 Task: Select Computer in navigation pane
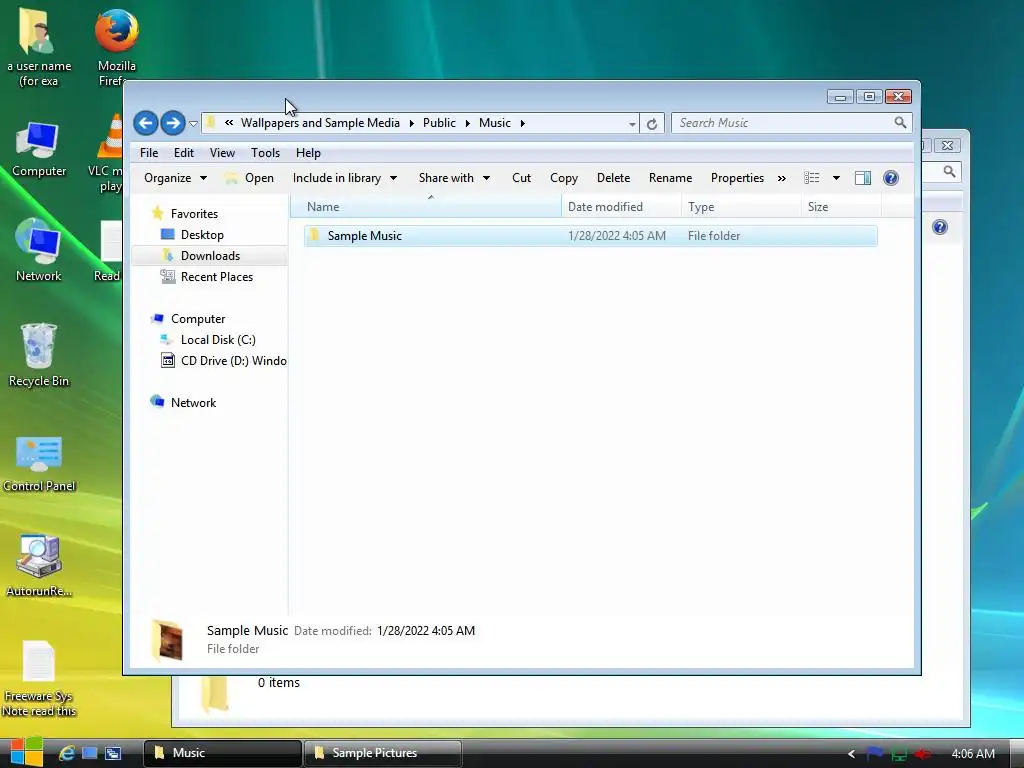[x=198, y=319]
